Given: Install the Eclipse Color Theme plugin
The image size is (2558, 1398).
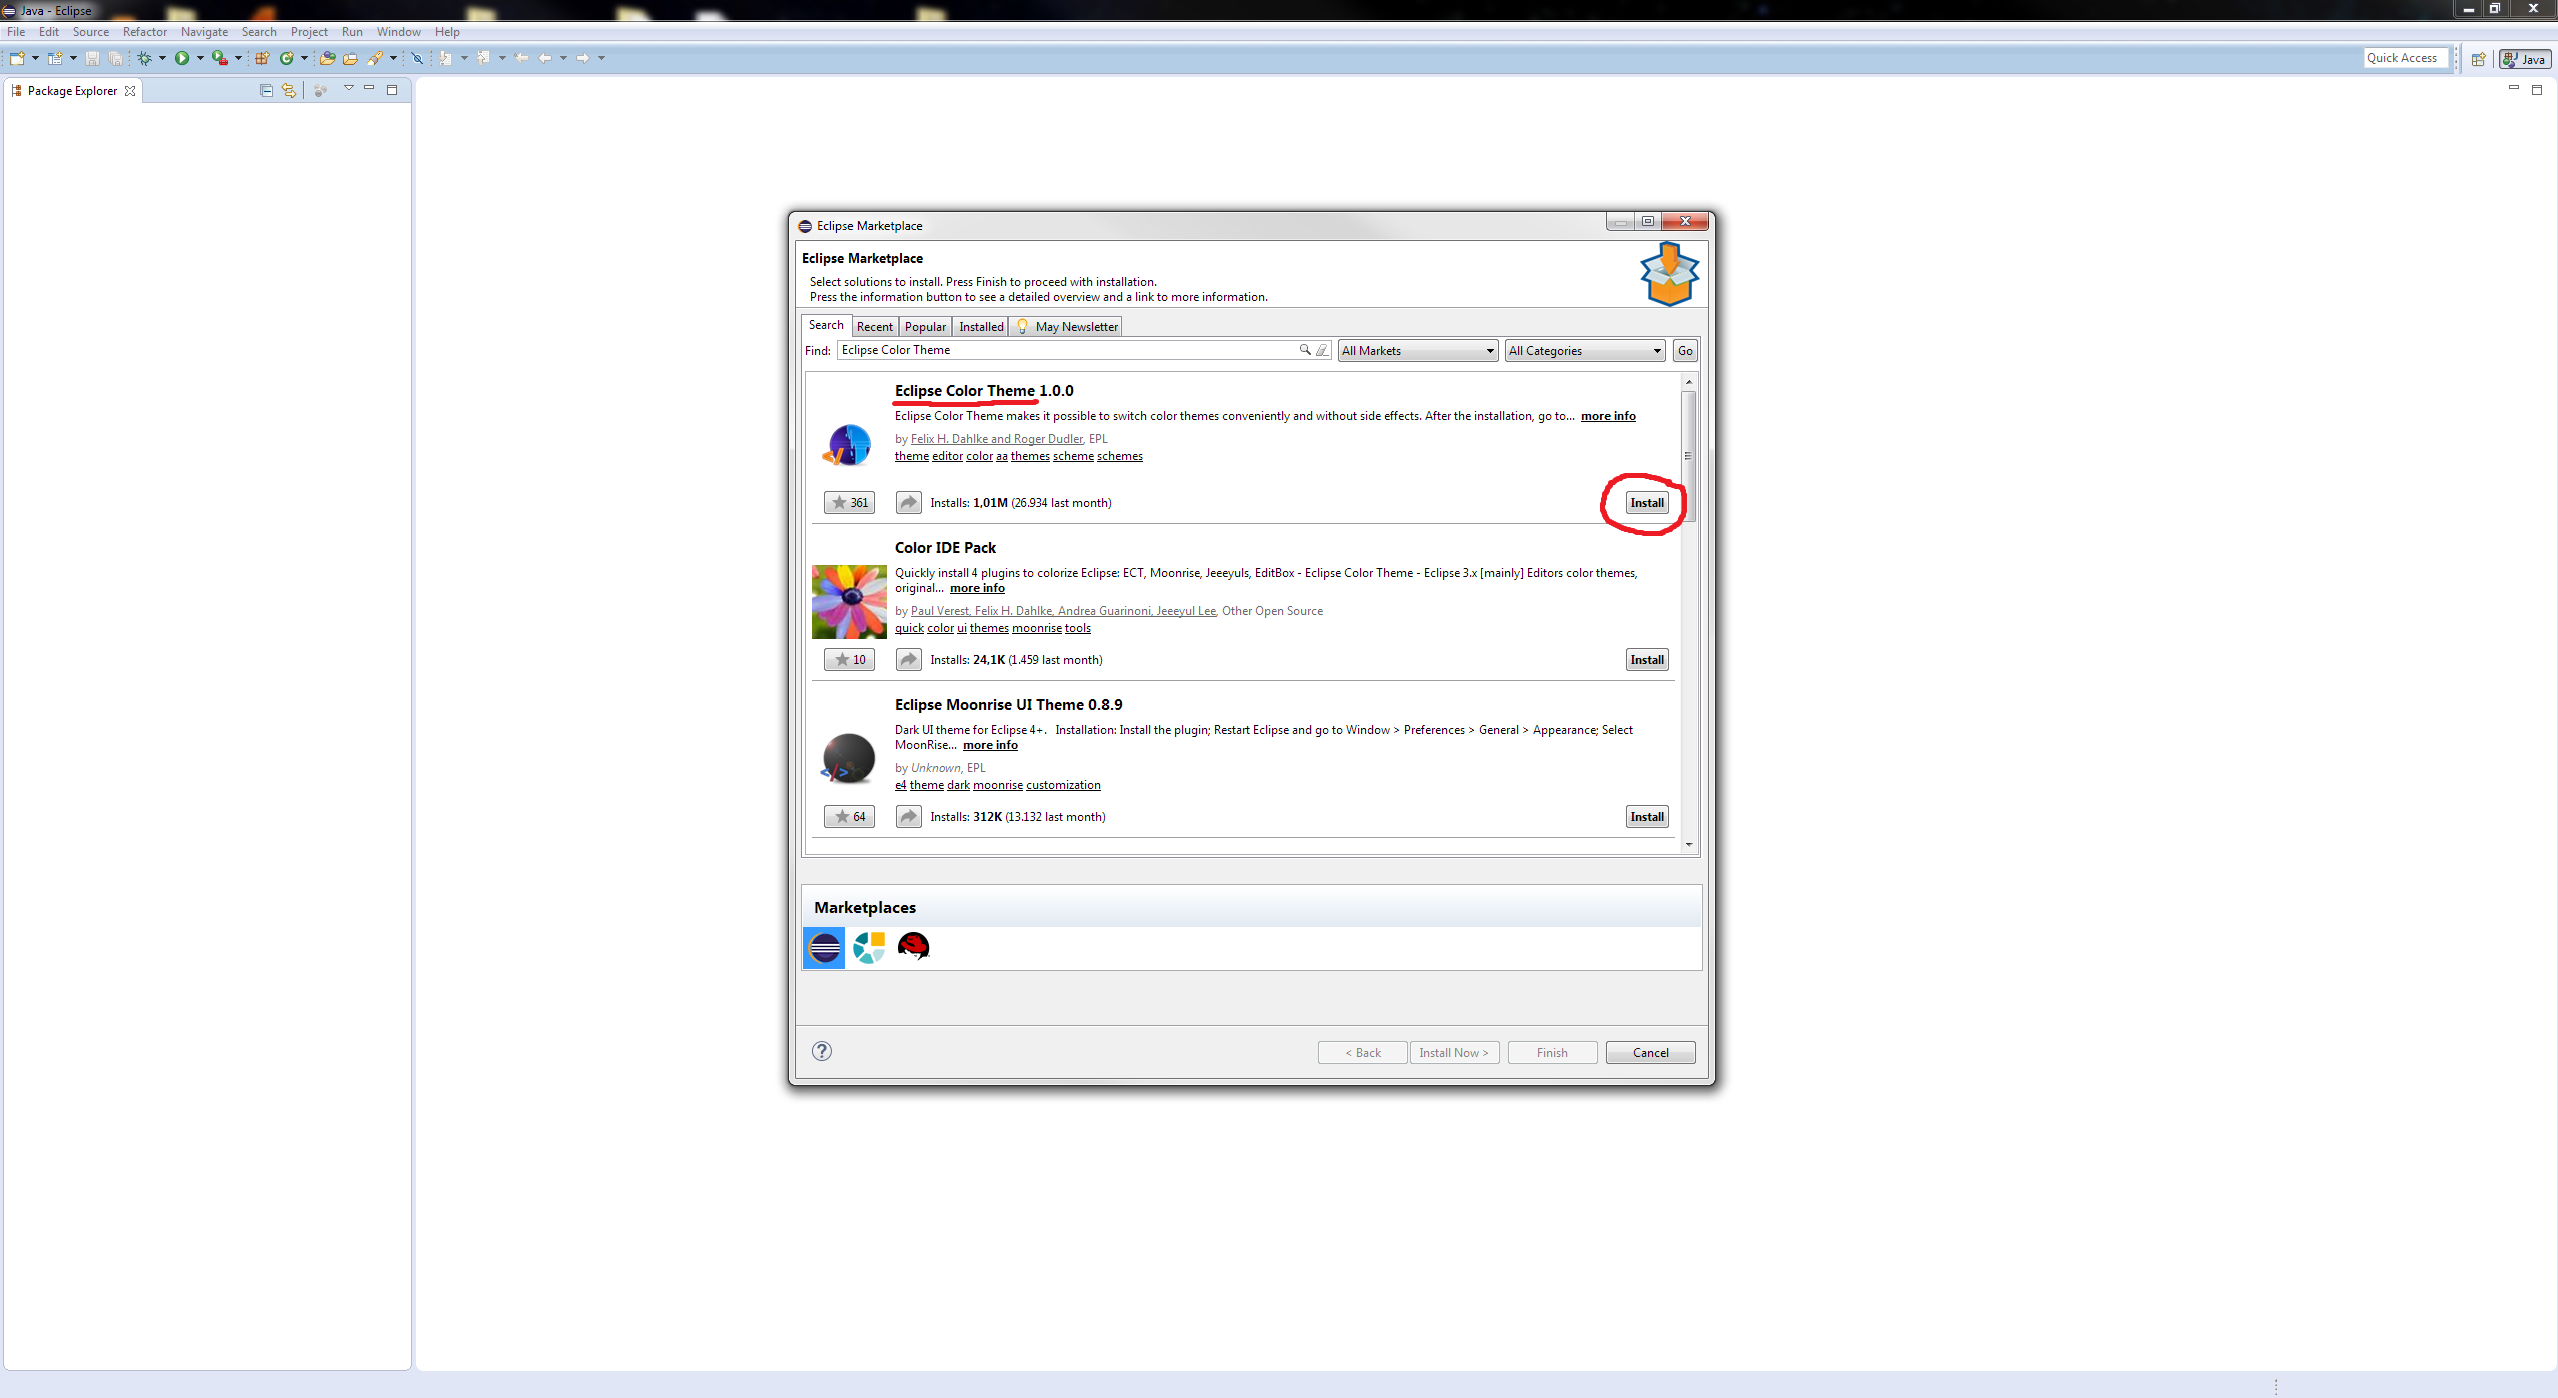Looking at the screenshot, I should click(x=1645, y=502).
